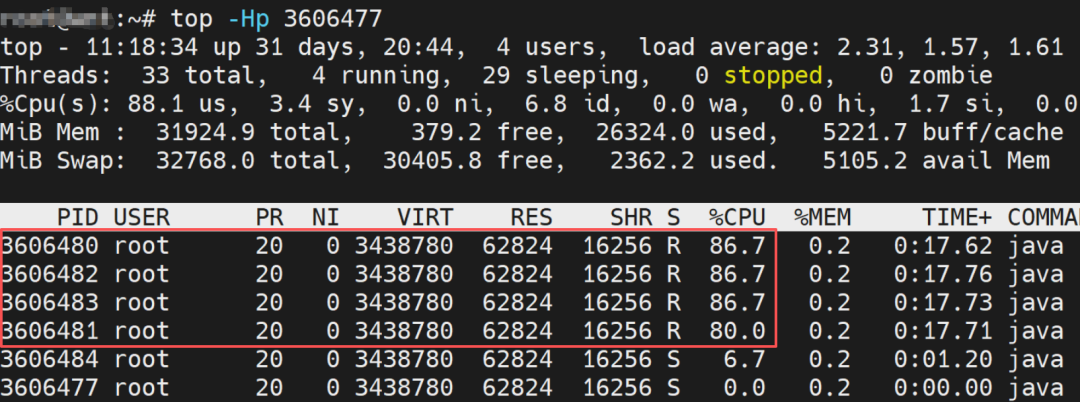Click '4 running' threads count
Screen dimensions: 1080x402
click(375, 76)
